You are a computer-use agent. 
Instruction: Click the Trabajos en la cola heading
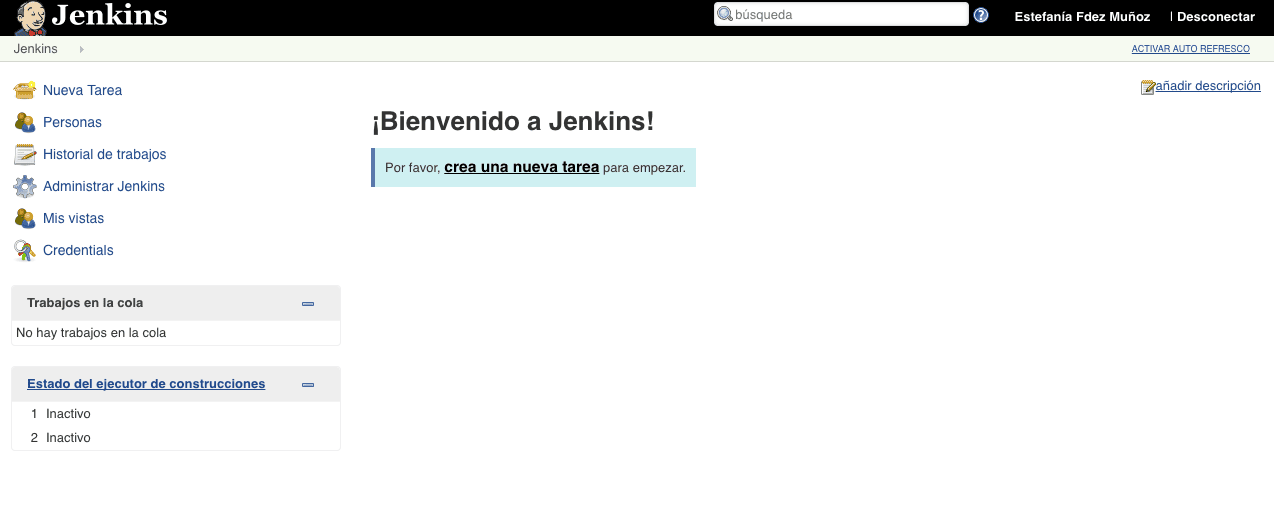[x=85, y=303]
